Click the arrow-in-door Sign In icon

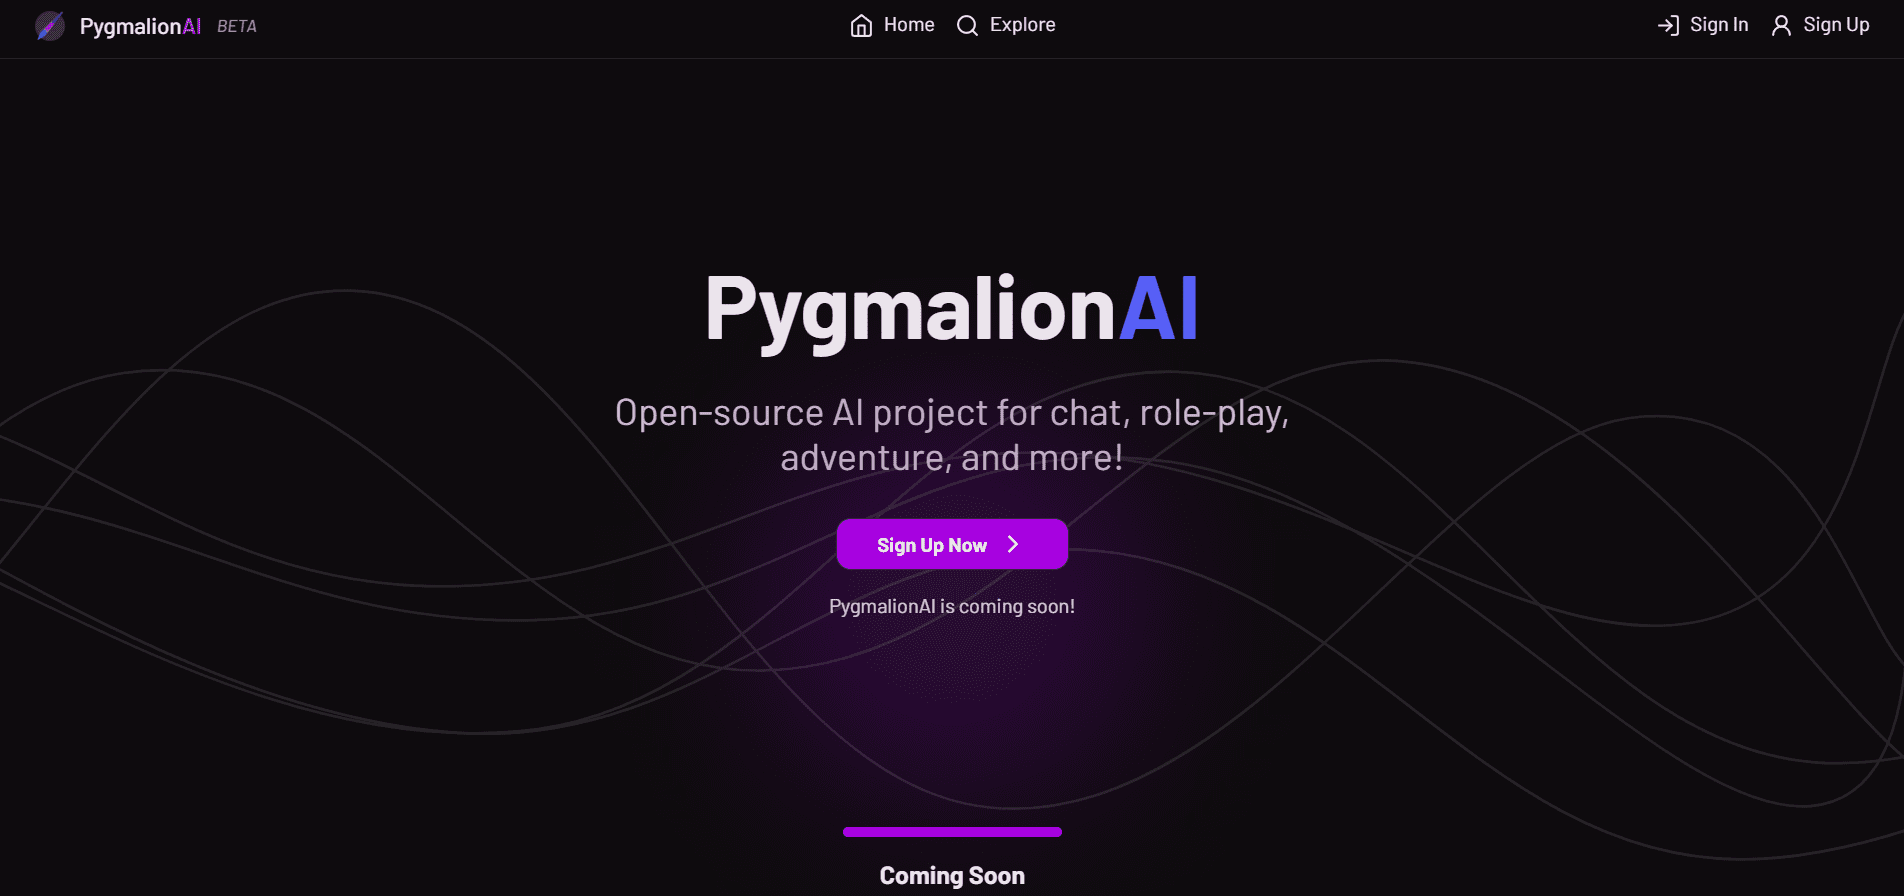[1668, 26]
